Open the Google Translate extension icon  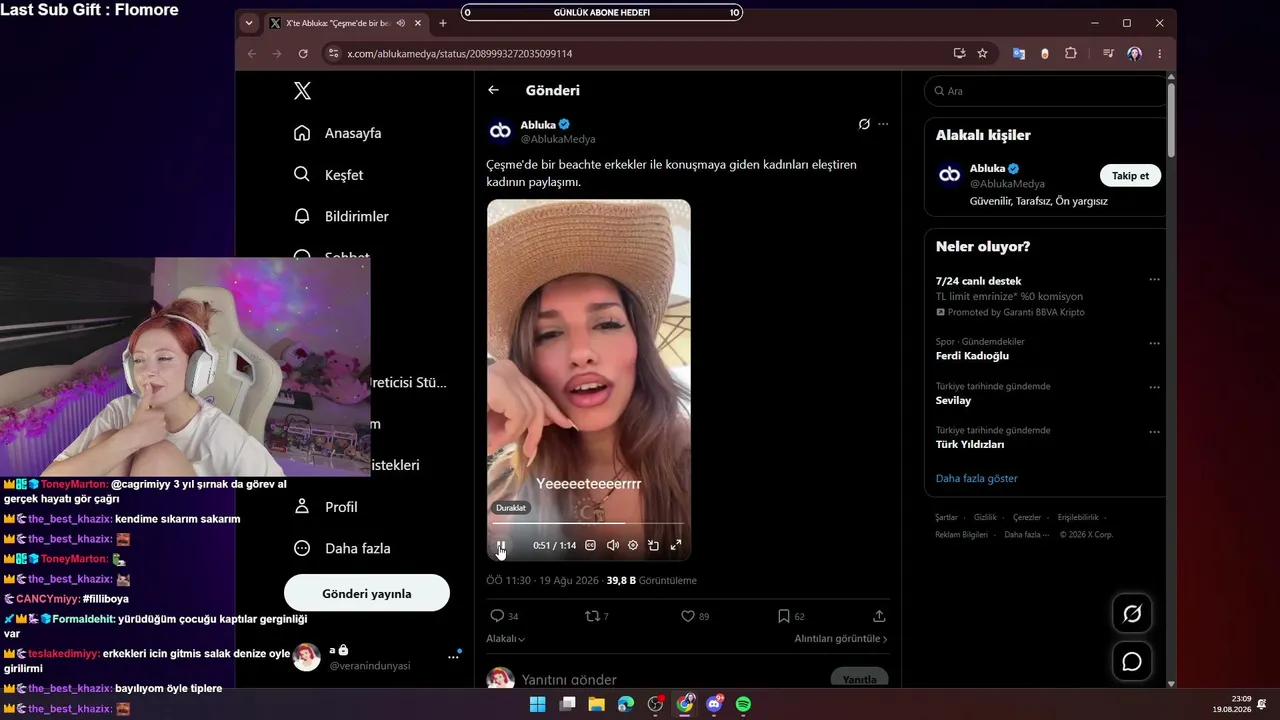(x=1019, y=53)
